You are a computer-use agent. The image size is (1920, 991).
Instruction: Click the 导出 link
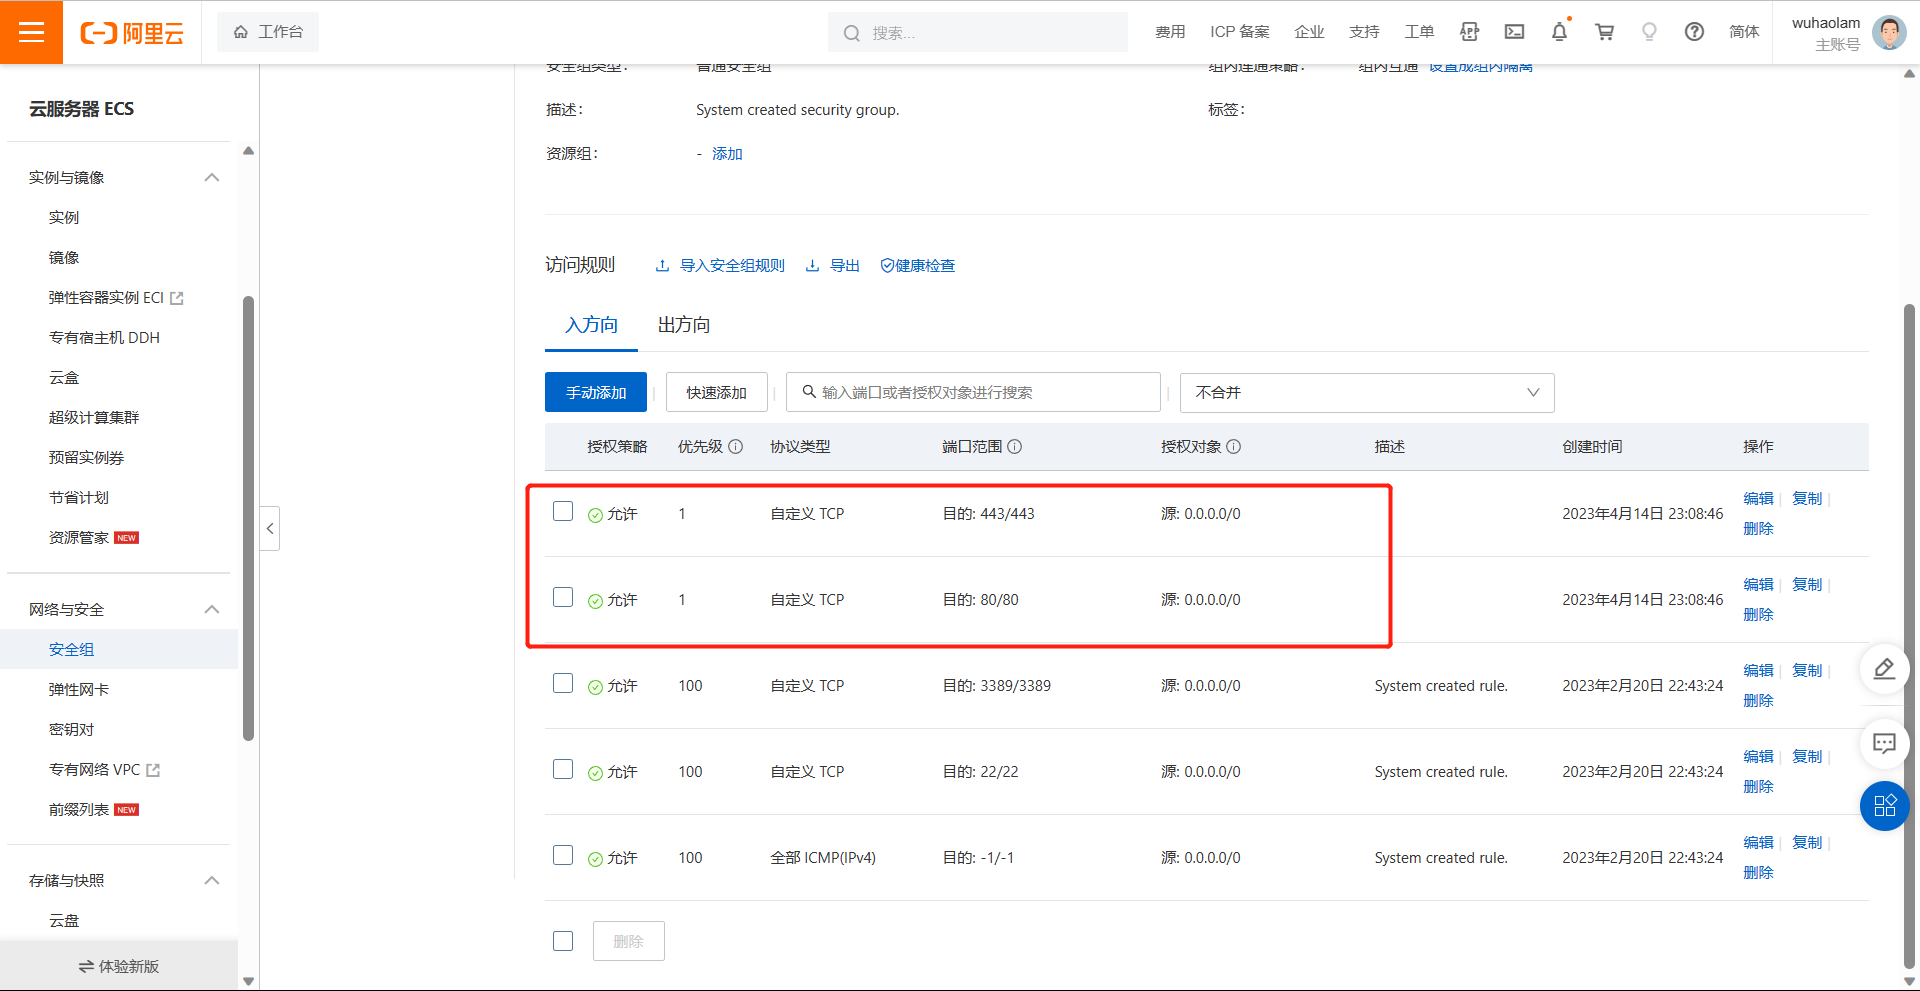coord(833,266)
